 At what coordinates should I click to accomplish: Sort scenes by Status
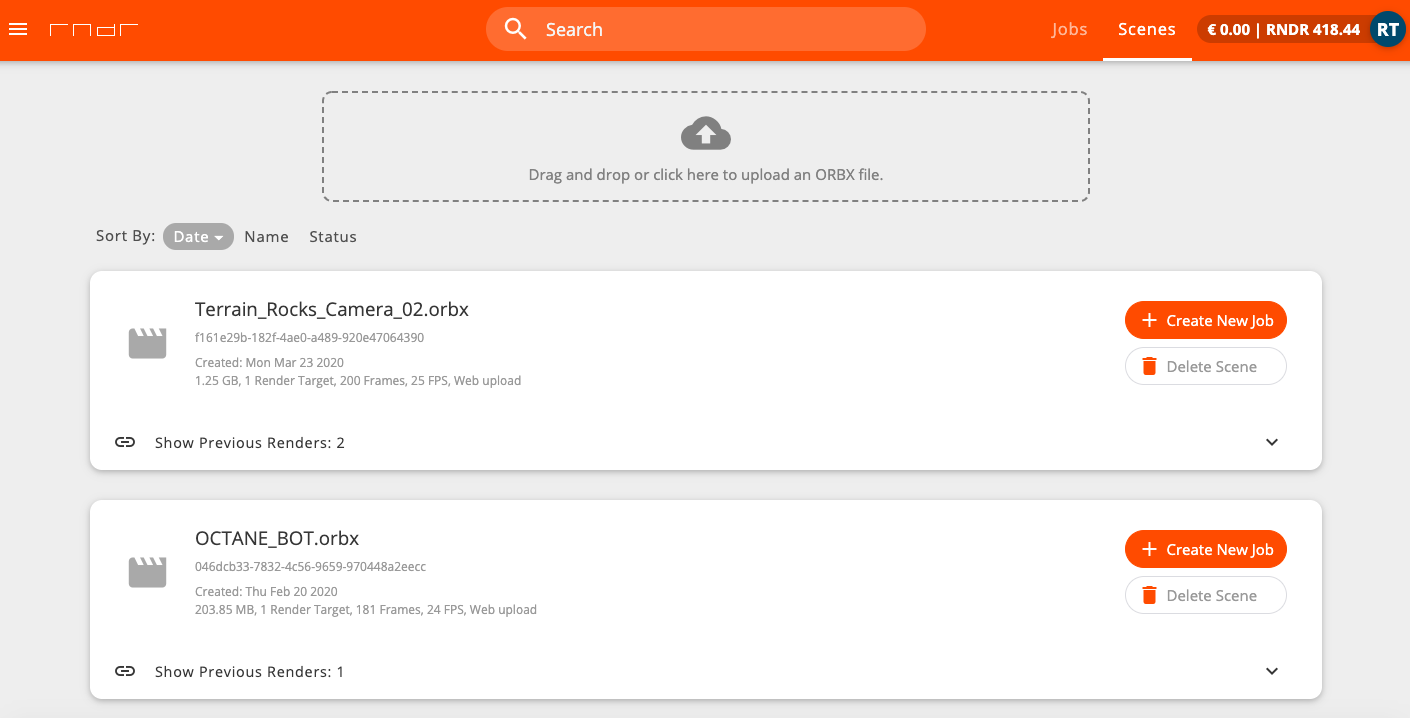click(332, 237)
